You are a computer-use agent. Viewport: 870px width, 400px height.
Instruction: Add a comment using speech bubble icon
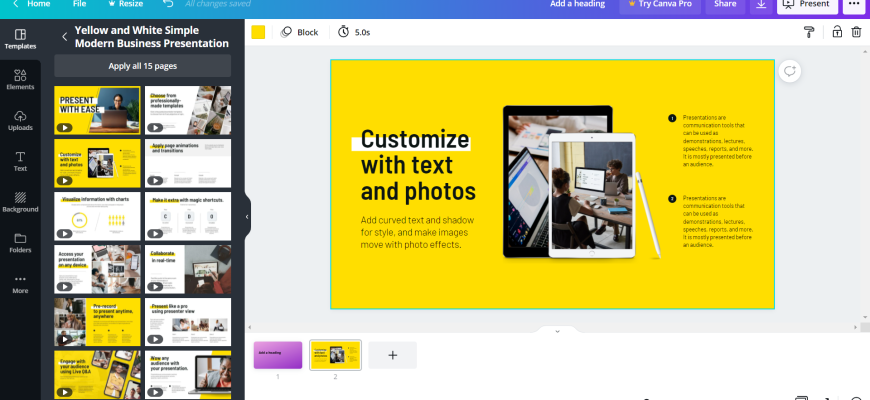(790, 71)
